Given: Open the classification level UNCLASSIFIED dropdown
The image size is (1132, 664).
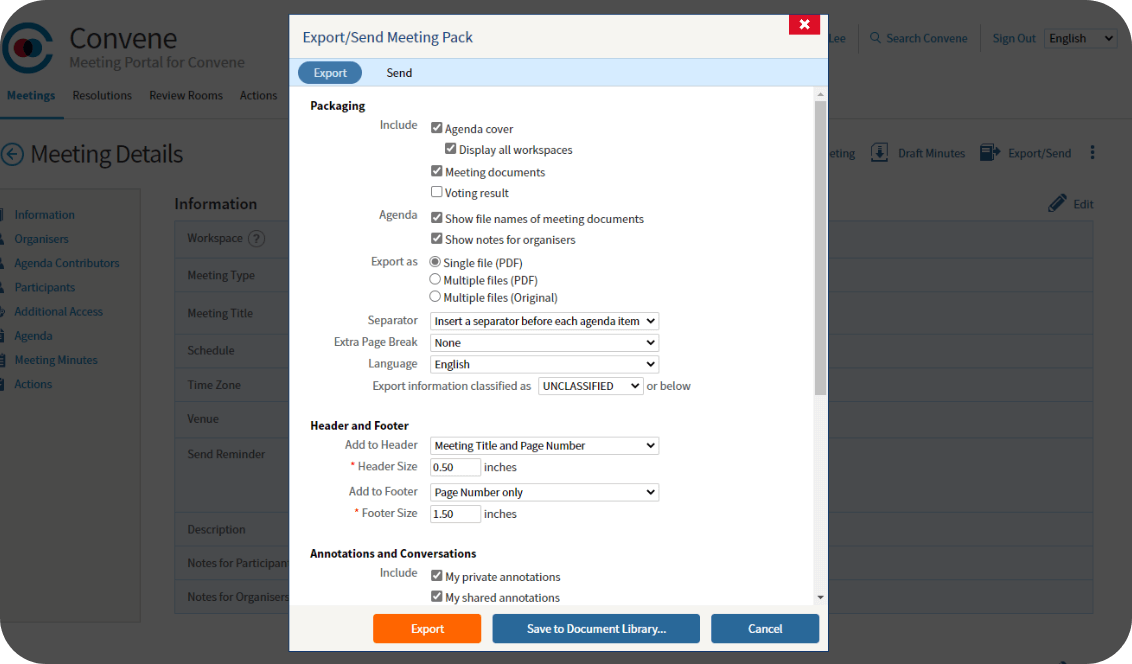Looking at the screenshot, I should 590,386.
